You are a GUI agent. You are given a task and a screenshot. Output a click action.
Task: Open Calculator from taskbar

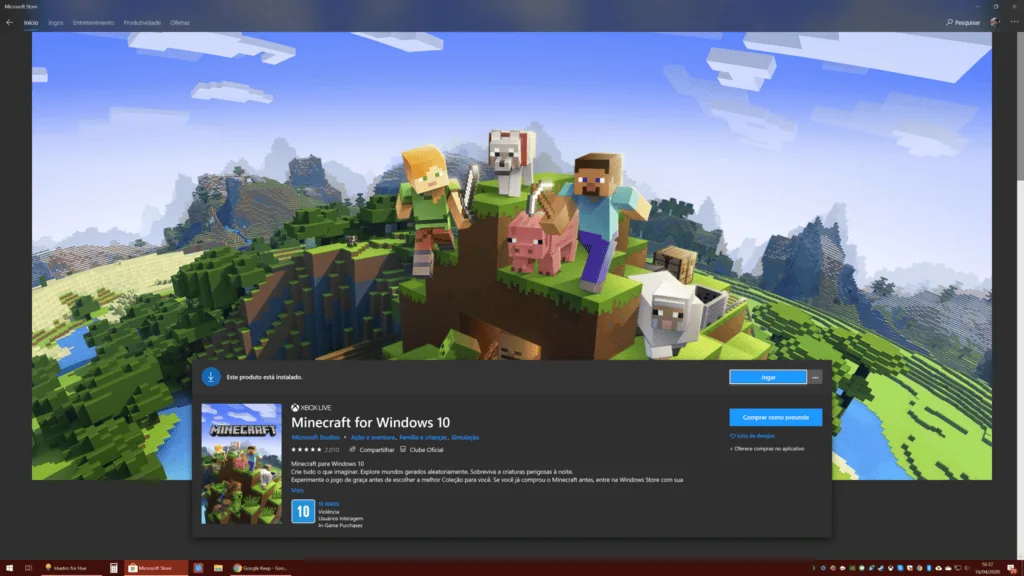coord(114,568)
